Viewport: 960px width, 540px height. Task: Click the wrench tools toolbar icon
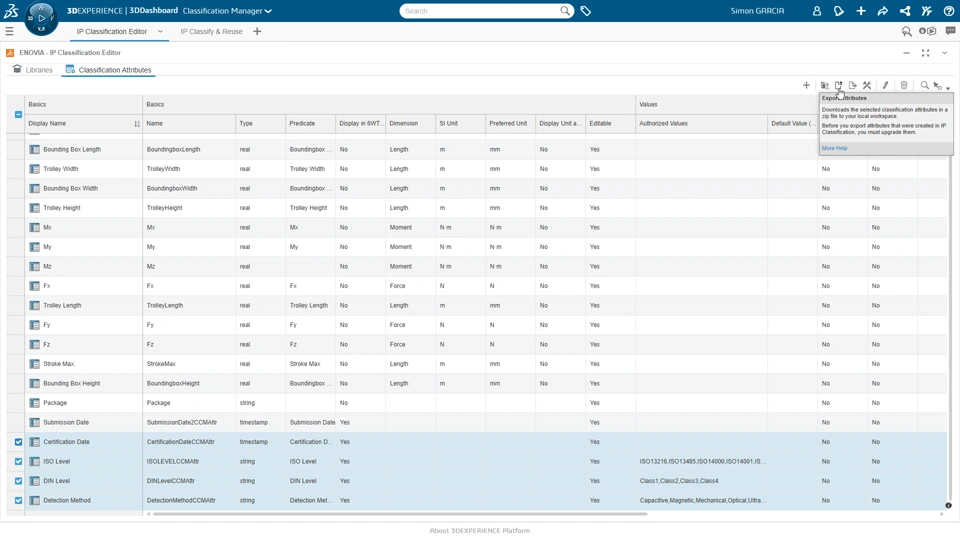[x=867, y=85]
